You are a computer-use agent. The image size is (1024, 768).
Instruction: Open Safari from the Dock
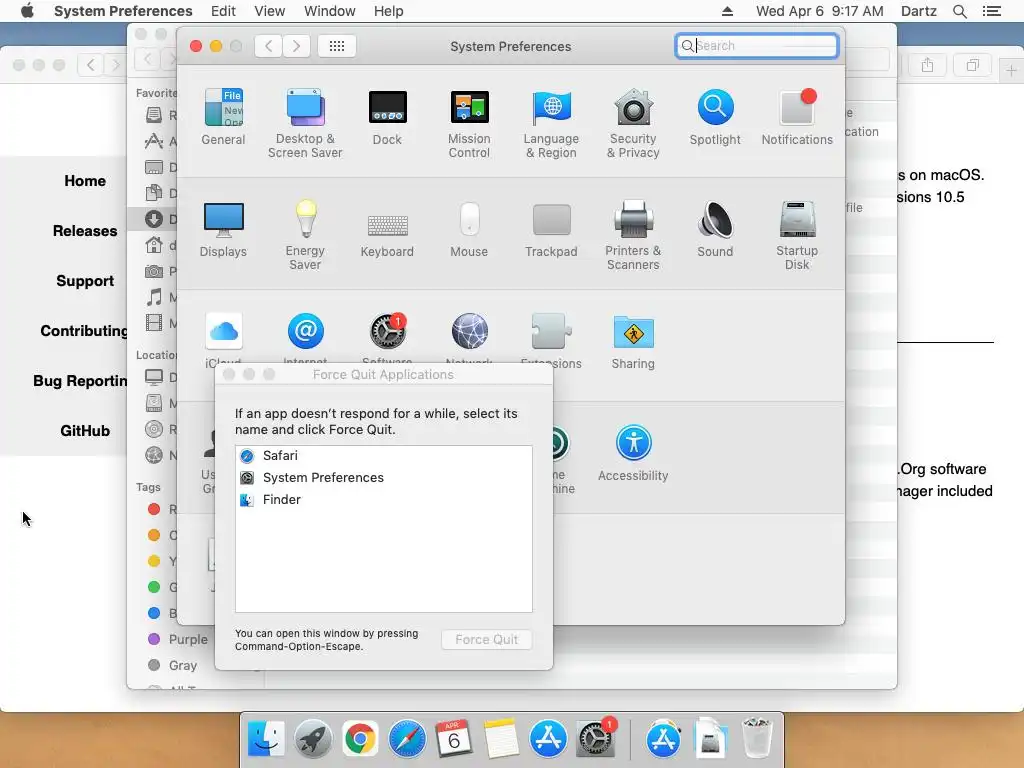coord(407,739)
